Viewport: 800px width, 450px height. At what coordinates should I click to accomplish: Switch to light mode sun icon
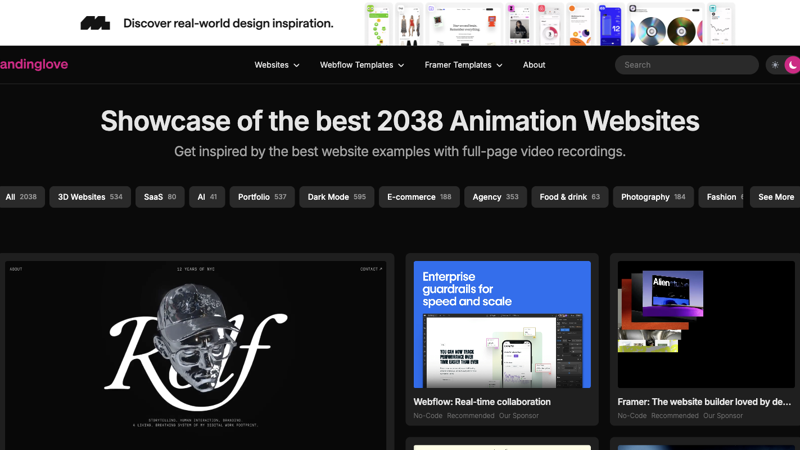click(x=775, y=65)
